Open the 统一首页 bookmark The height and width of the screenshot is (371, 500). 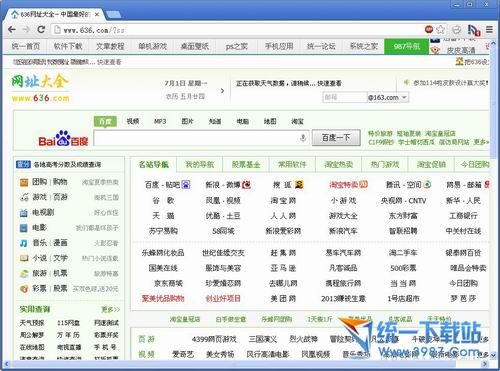[x=26, y=46]
